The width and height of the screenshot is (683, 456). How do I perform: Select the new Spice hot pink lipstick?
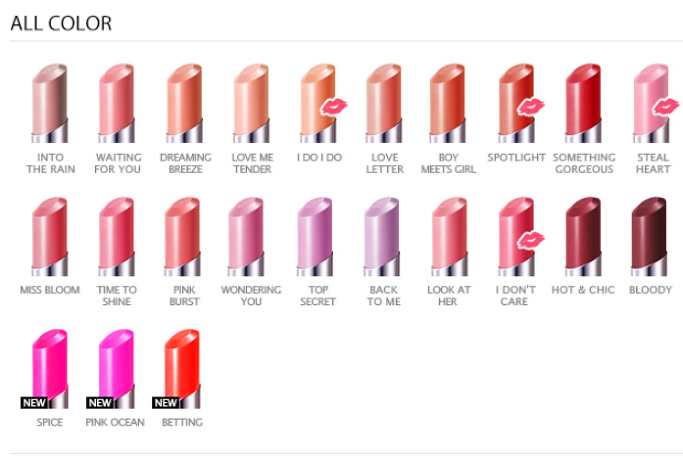pyautogui.click(x=50, y=369)
